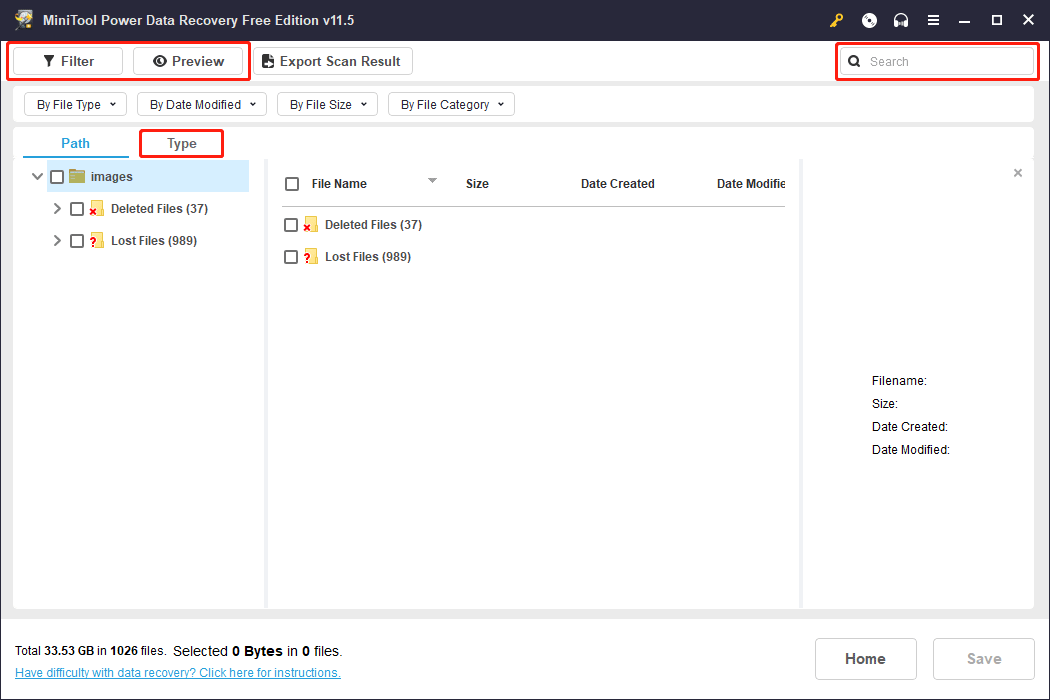Image resolution: width=1050 pixels, height=700 pixels.
Task: Open the data recovery instructions link
Action: click(x=177, y=672)
